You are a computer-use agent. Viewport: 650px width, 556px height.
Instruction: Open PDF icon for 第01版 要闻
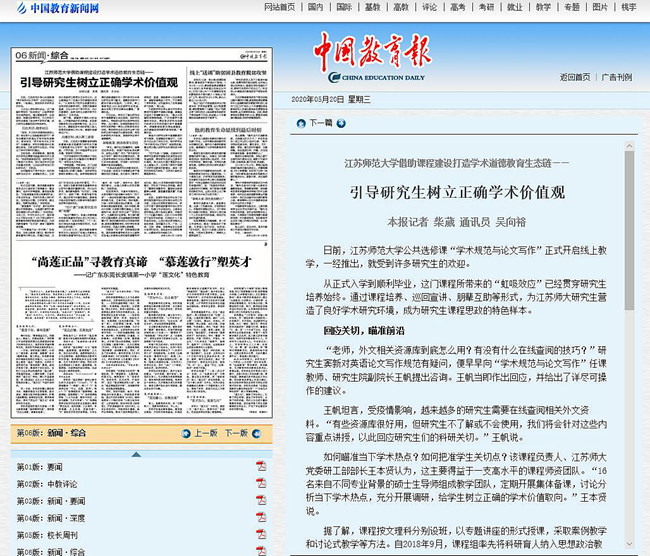tap(261, 467)
